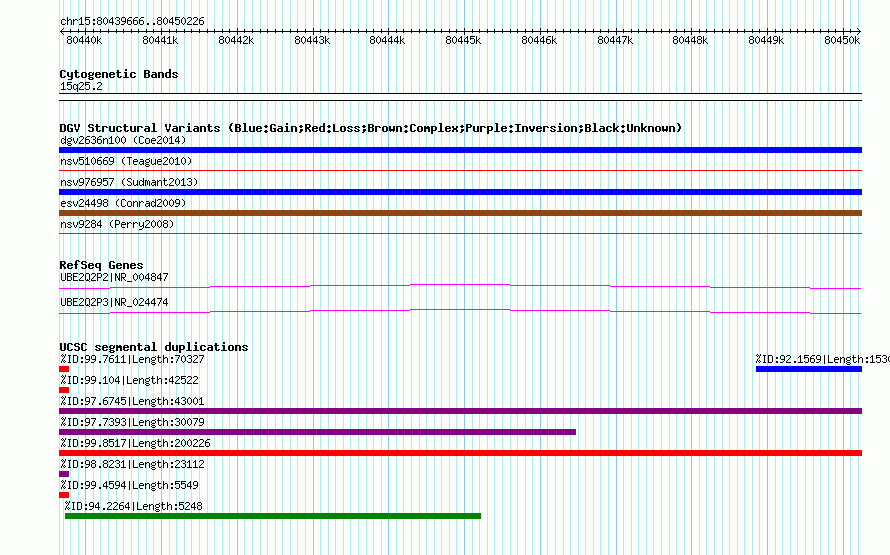Click the UCSC segmental duplications track title

click(154, 347)
